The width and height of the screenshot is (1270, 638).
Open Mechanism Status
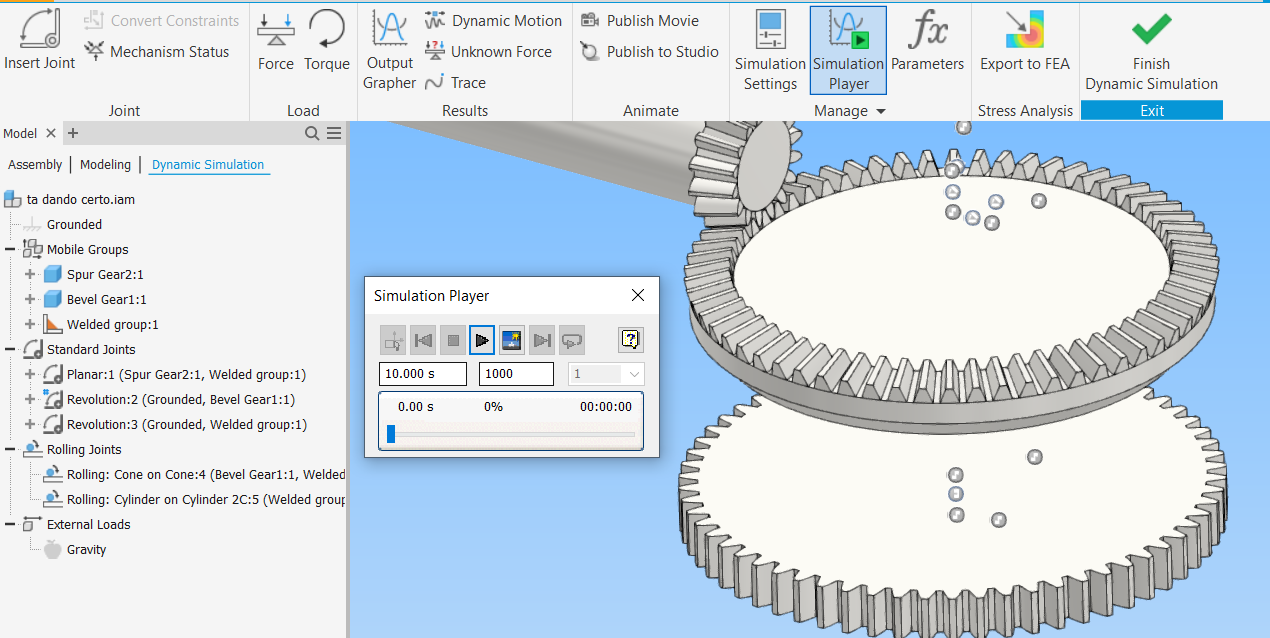156,51
